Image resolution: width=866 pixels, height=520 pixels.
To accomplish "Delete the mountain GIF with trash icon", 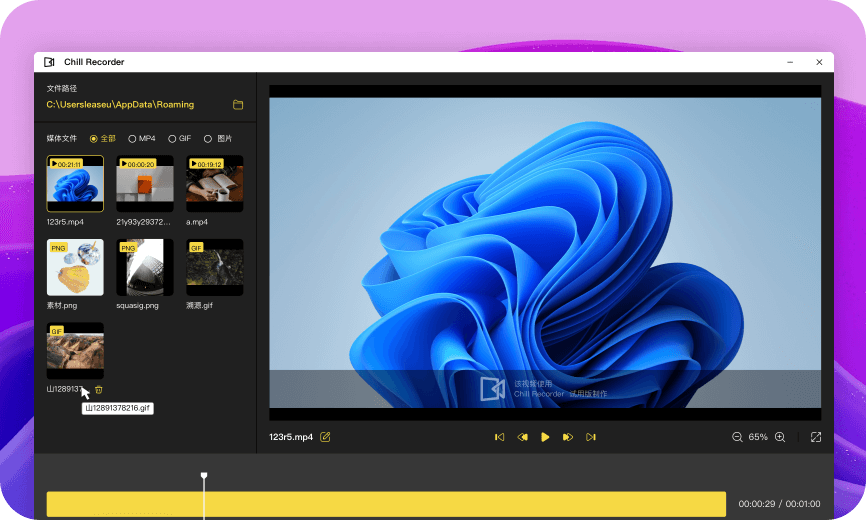I will tap(99, 389).
